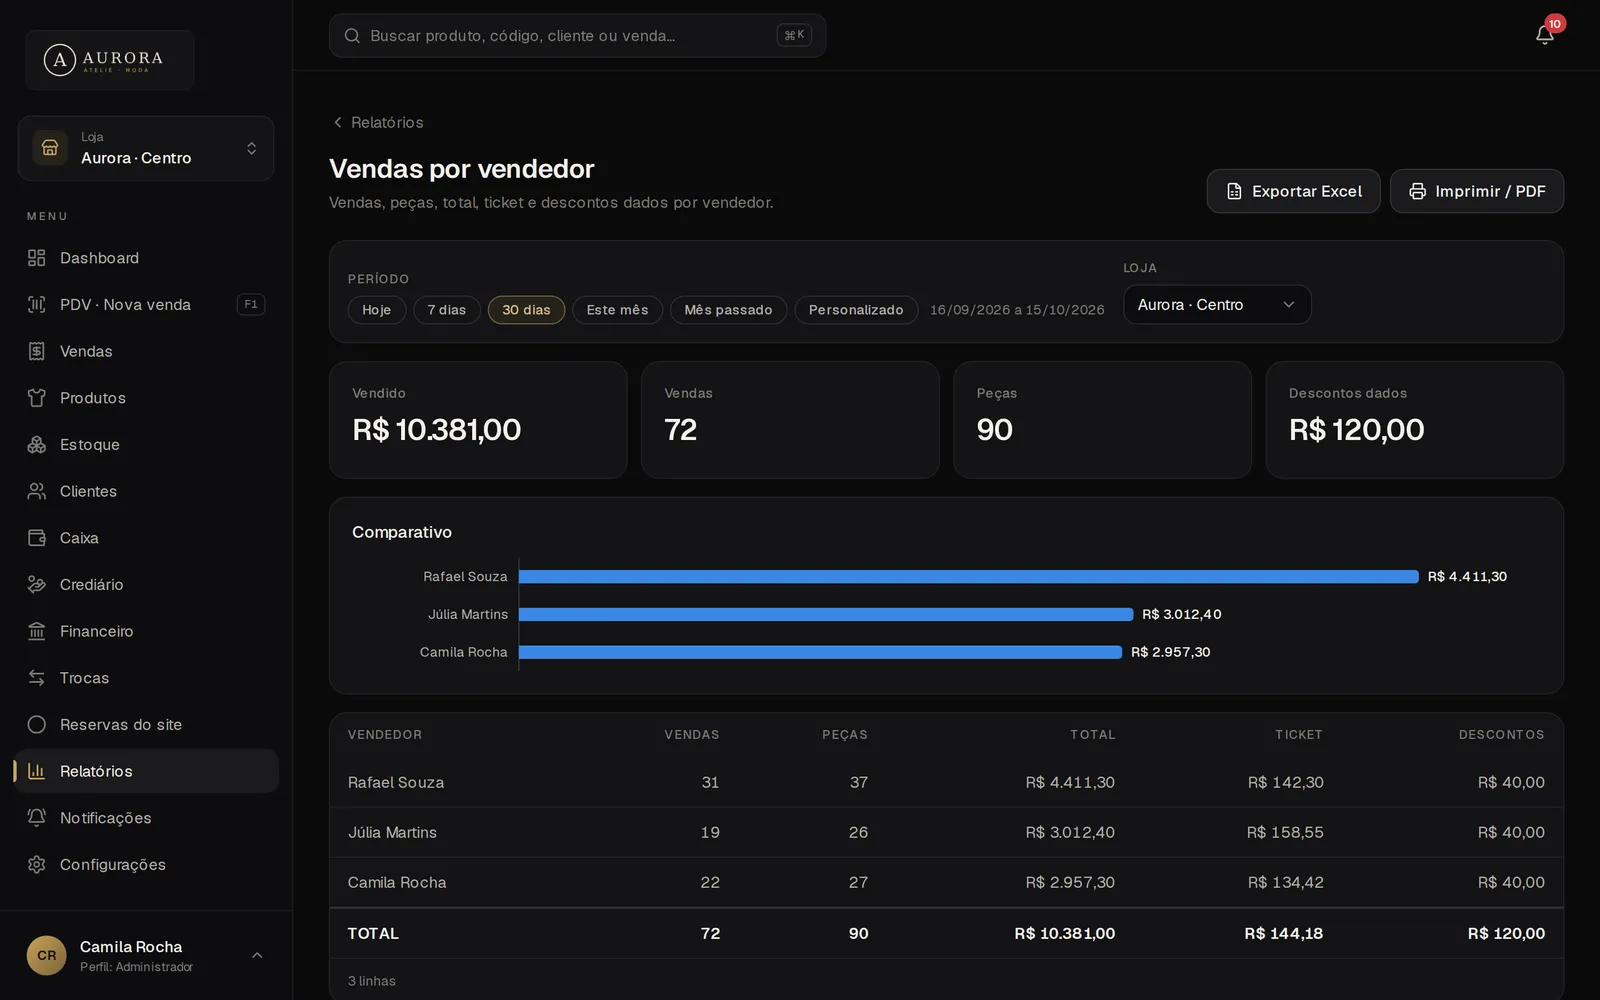This screenshot has height=1000, width=1600.
Task: Click the PDV scanner icon
Action: click(x=37, y=304)
